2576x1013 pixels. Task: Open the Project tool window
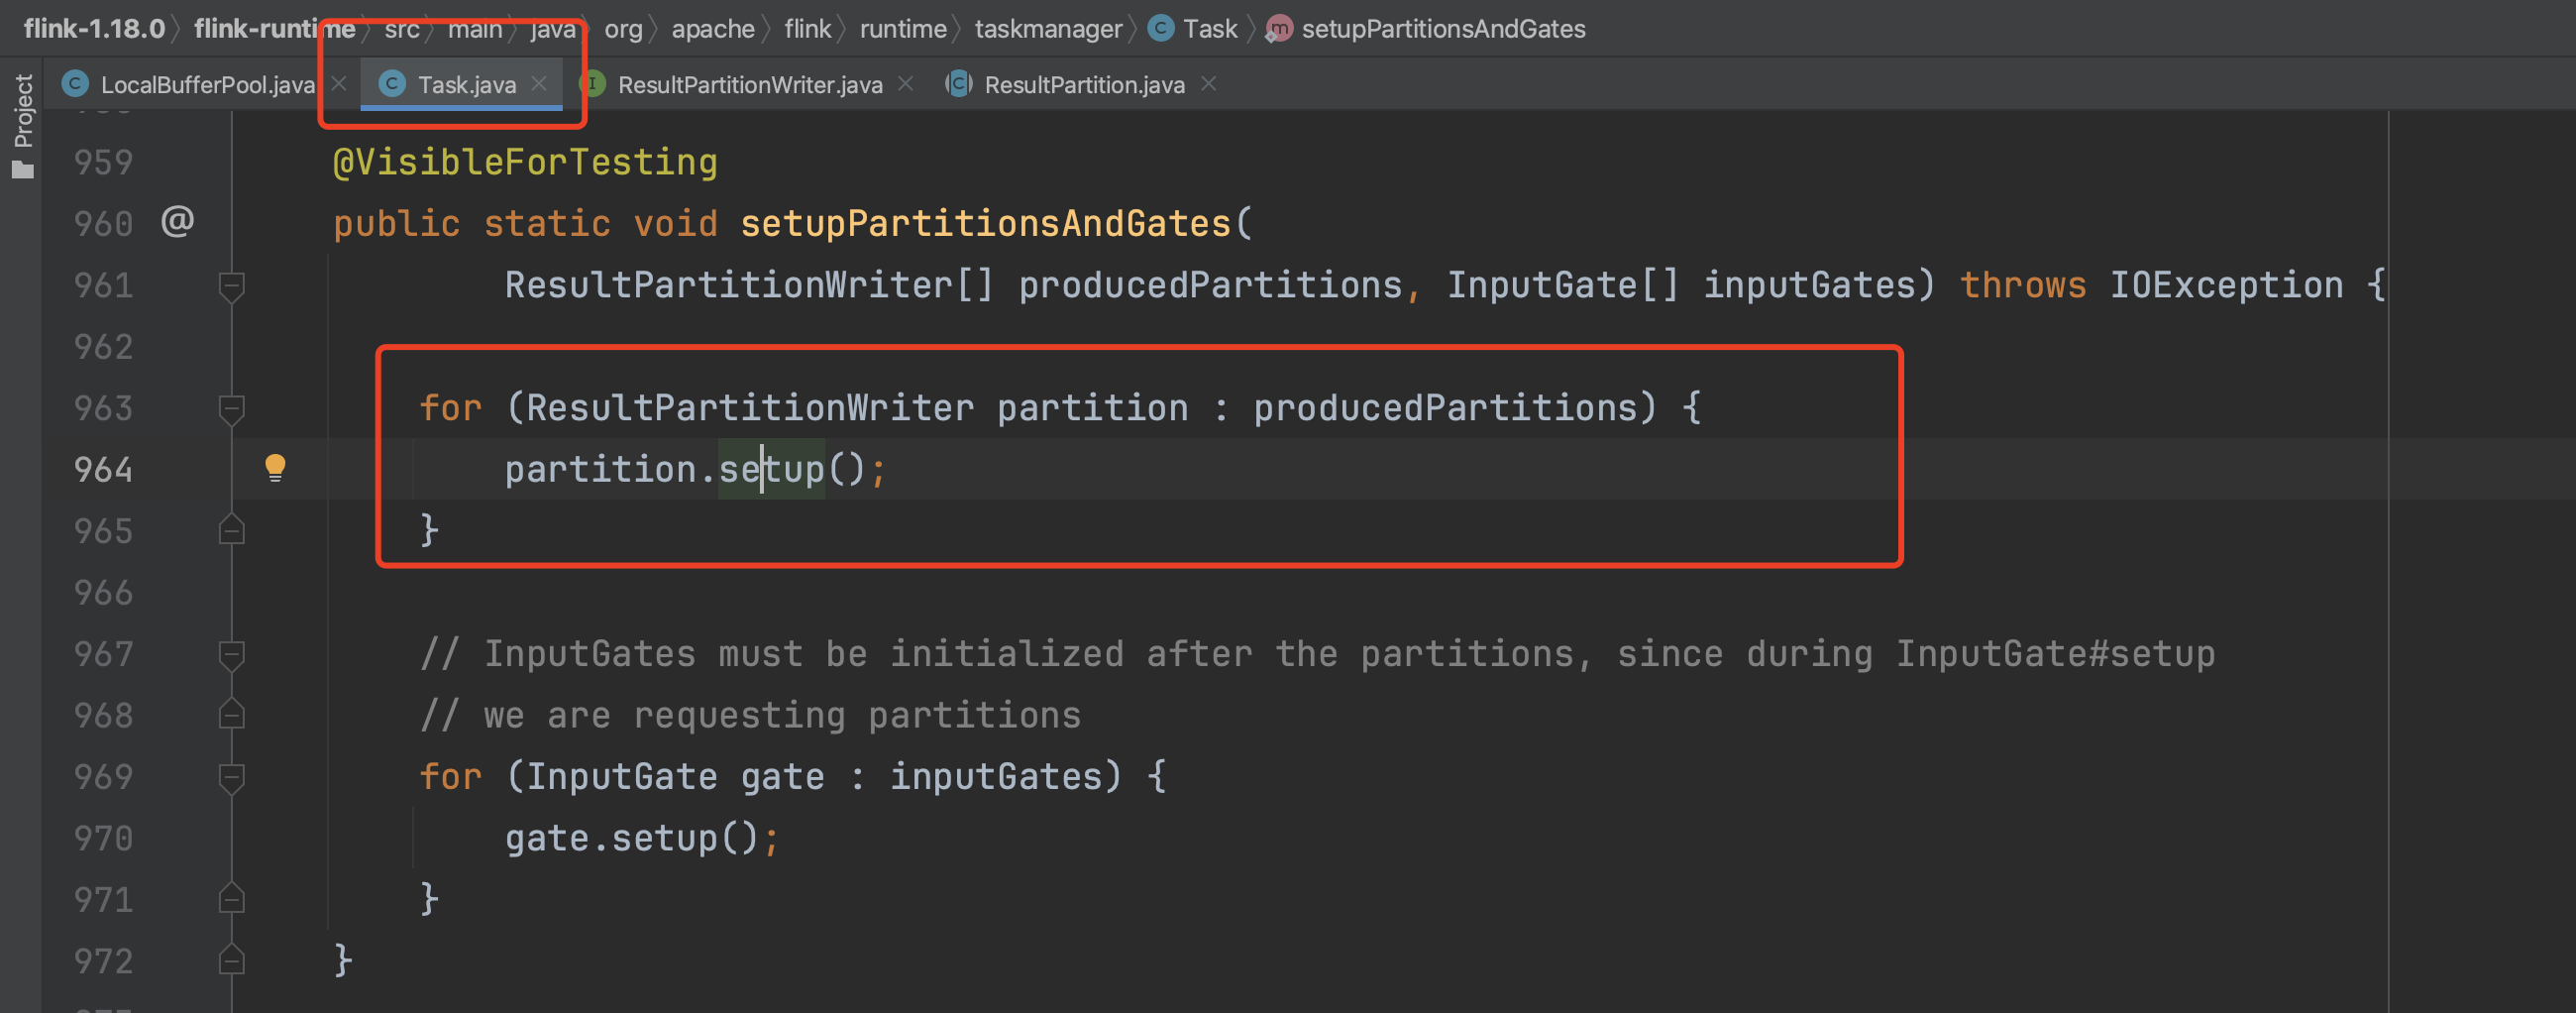tap(23, 110)
